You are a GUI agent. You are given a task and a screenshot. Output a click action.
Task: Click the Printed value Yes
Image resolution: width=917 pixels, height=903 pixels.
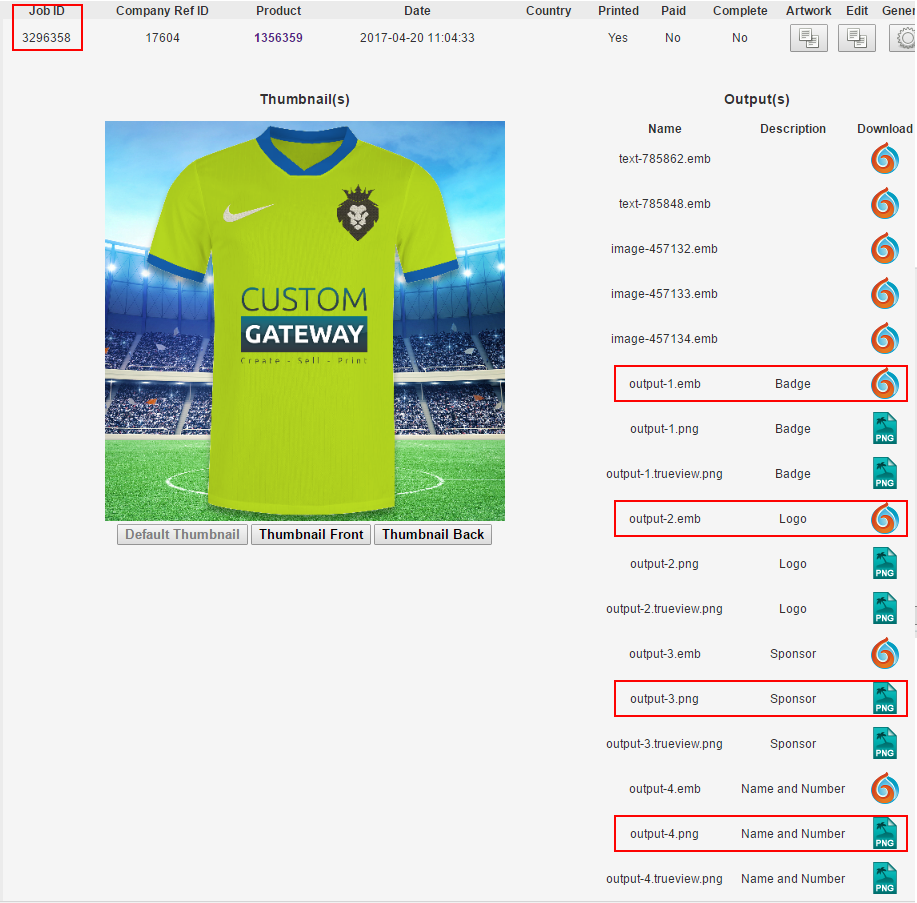618,38
